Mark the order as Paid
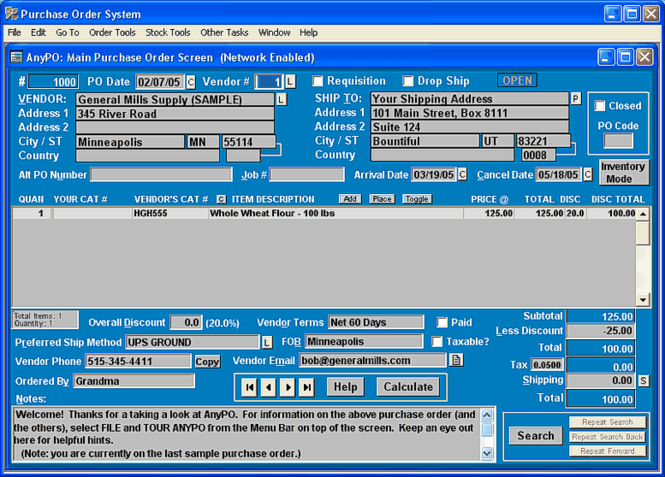Image resolution: width=665 pixels, height=477 pixels. pos(441,323)
